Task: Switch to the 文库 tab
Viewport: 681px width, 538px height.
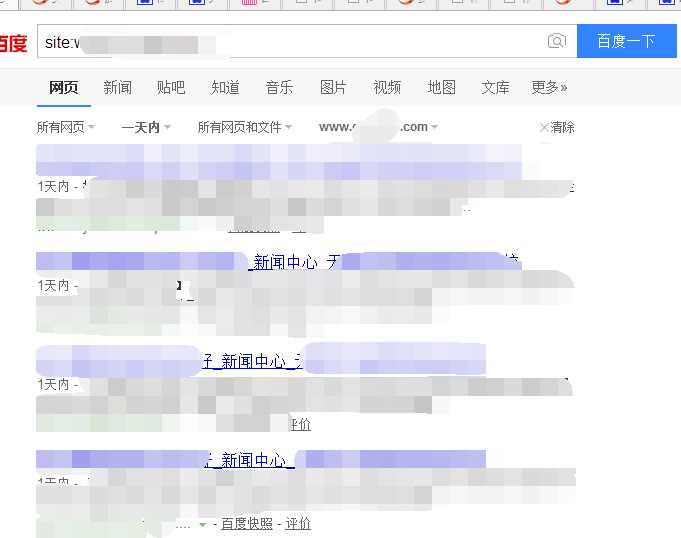Action: point(496,88)
